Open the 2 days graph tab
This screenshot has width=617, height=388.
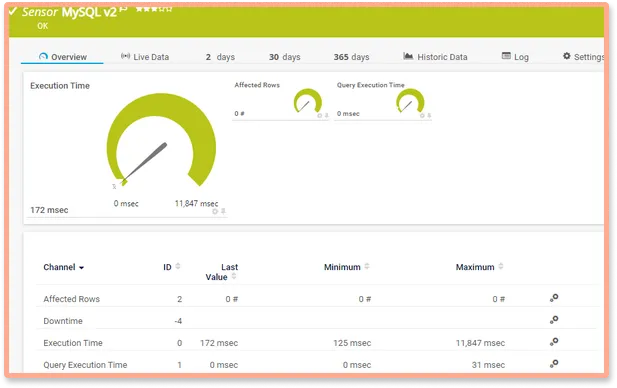220,57
